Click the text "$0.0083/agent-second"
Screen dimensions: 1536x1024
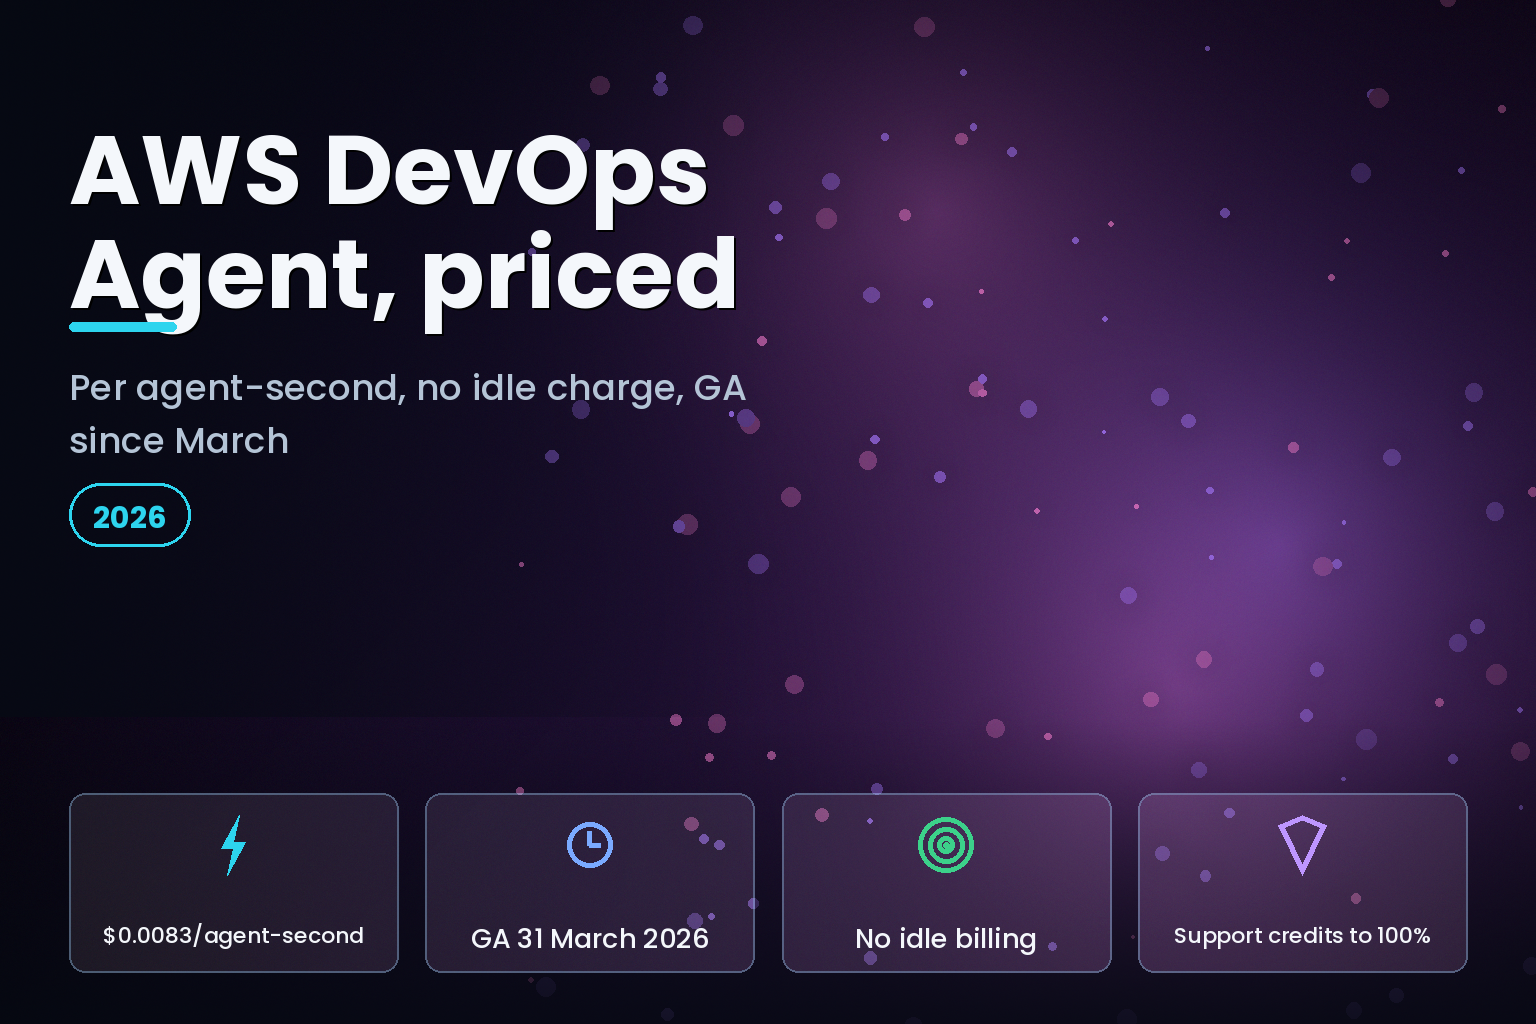point(233,936)
